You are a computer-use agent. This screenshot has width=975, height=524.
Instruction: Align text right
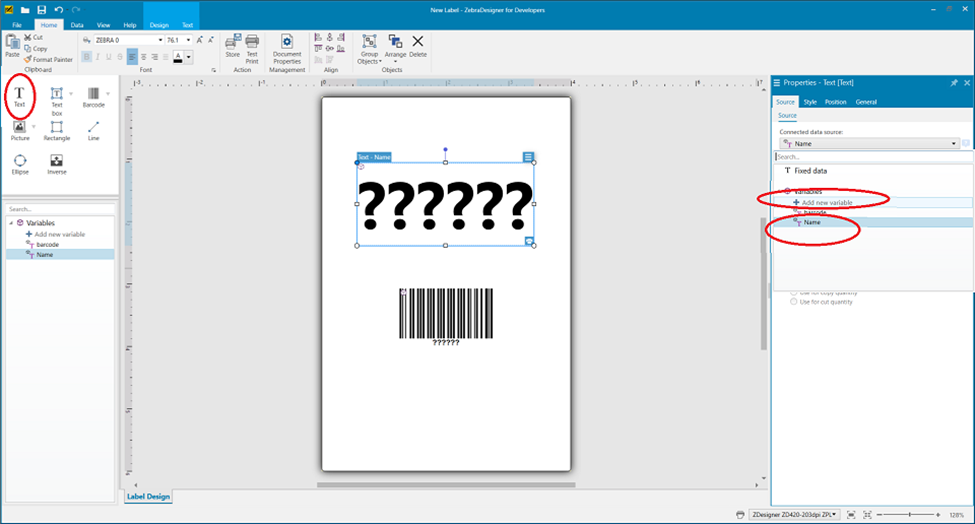[154, 57]
